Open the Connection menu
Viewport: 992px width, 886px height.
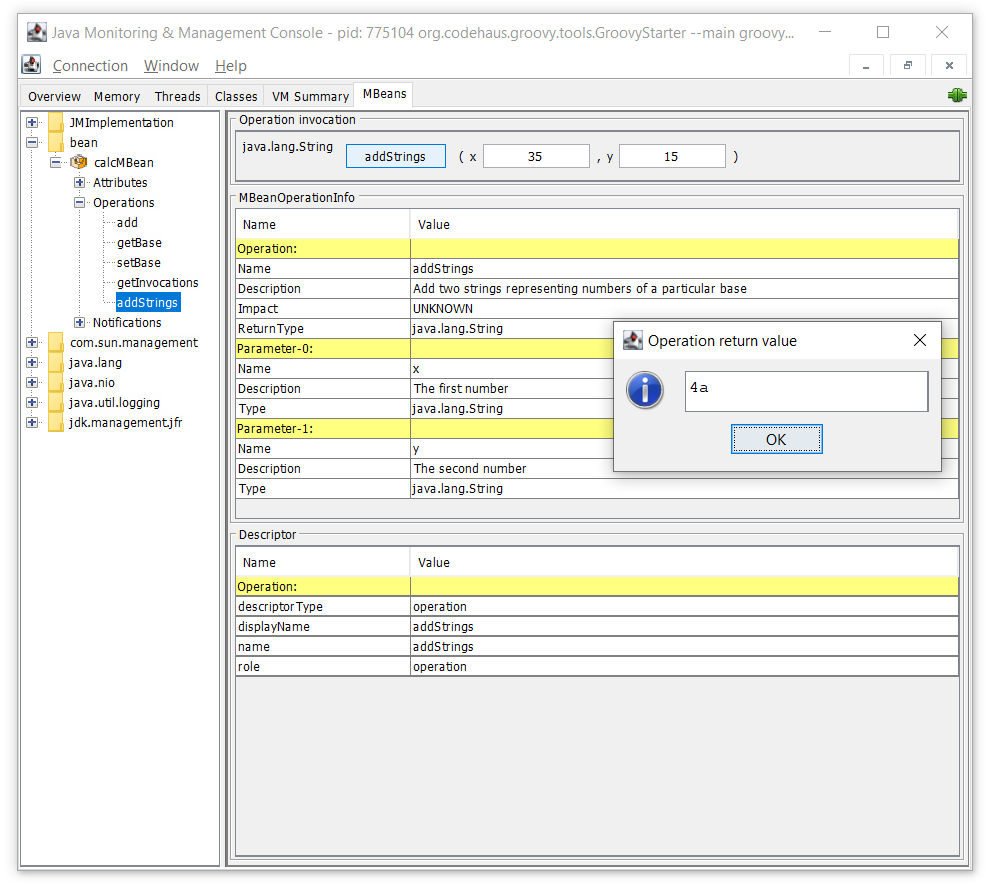tap(90, 66)
